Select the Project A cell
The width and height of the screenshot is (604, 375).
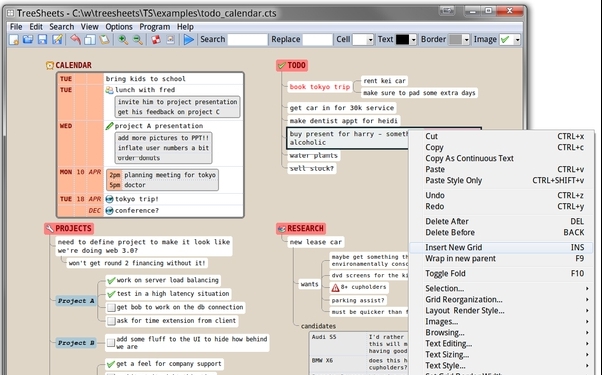coord(76,301)
